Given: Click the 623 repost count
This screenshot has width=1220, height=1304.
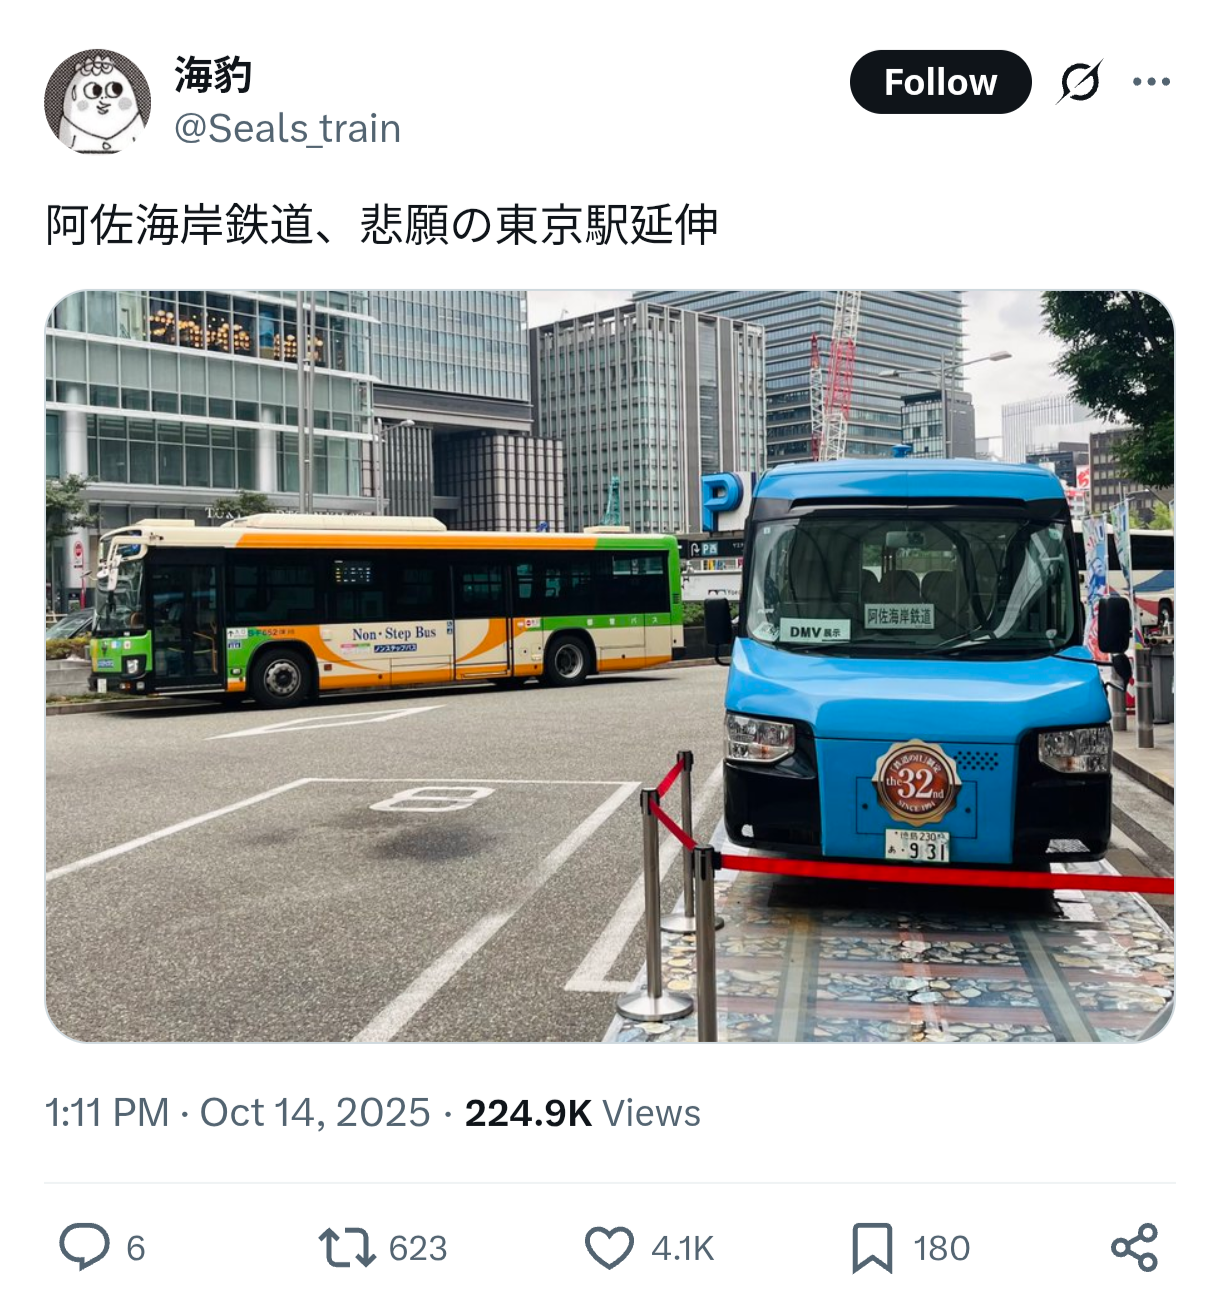Looking at the screenshot, I should coord(418,1248).
